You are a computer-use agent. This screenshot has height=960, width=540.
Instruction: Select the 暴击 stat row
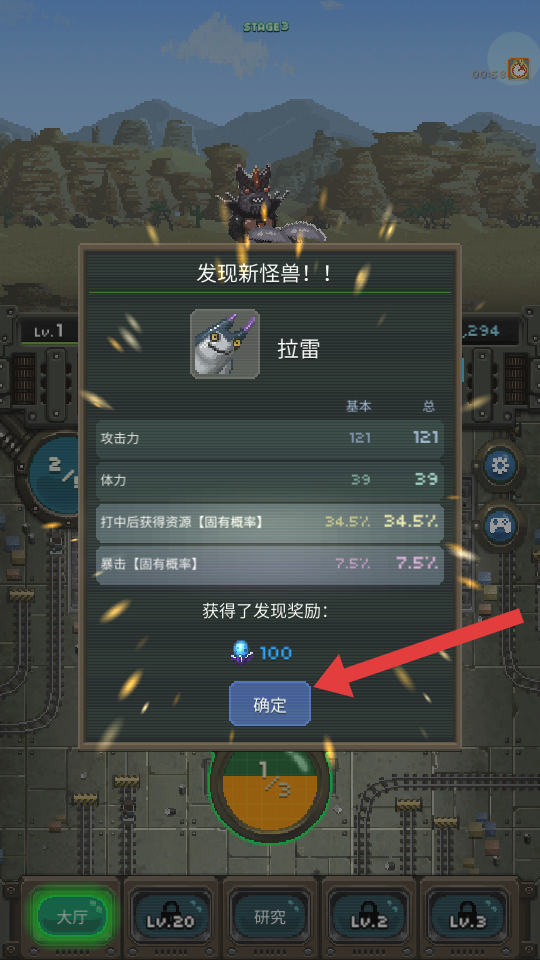point(270,564)
